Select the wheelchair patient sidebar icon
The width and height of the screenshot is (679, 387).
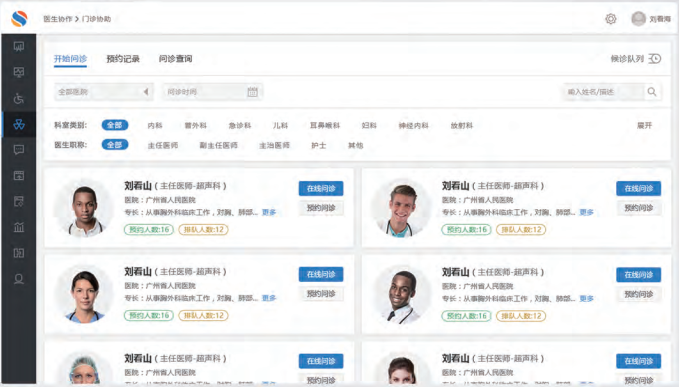(x=19, y=98)
